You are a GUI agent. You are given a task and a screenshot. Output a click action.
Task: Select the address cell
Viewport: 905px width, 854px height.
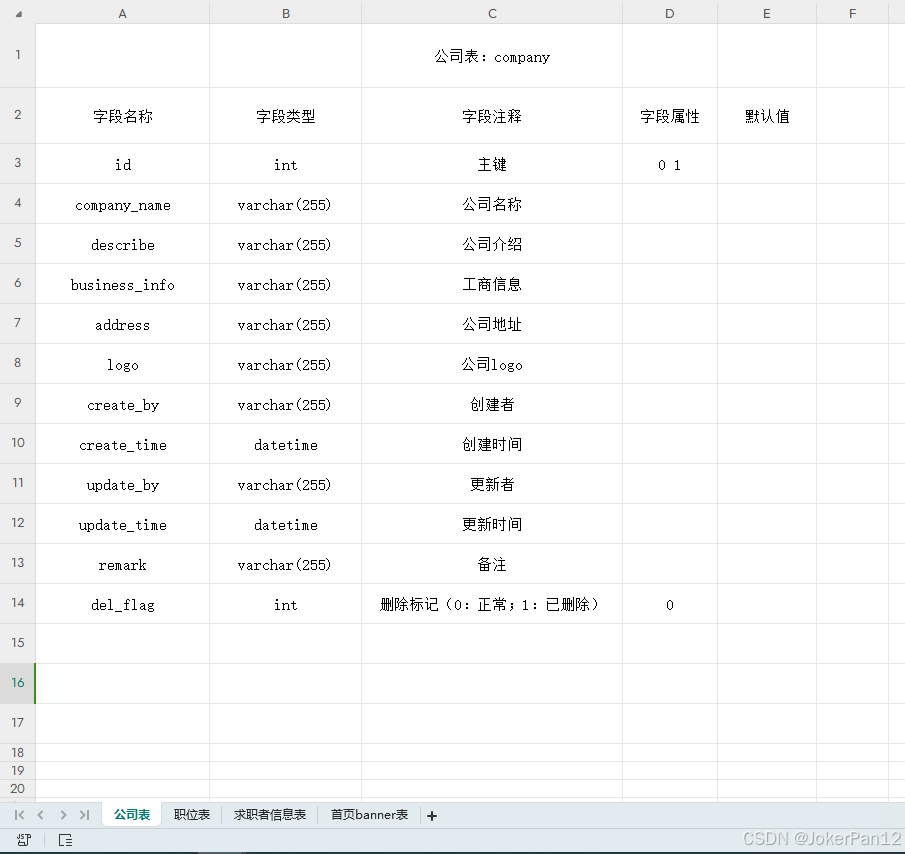[x=122, y=324]
